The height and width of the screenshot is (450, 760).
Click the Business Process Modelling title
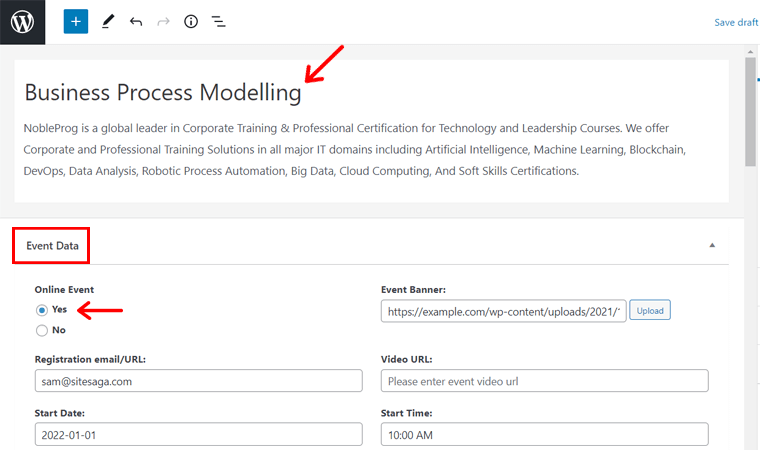coord(162,93)
